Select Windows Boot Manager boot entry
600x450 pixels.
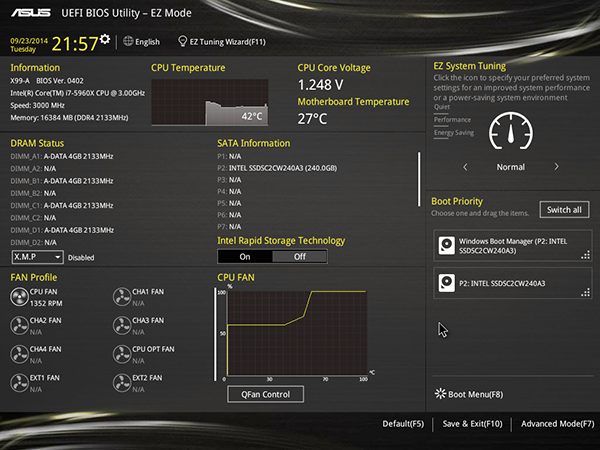tap(513, 246)
